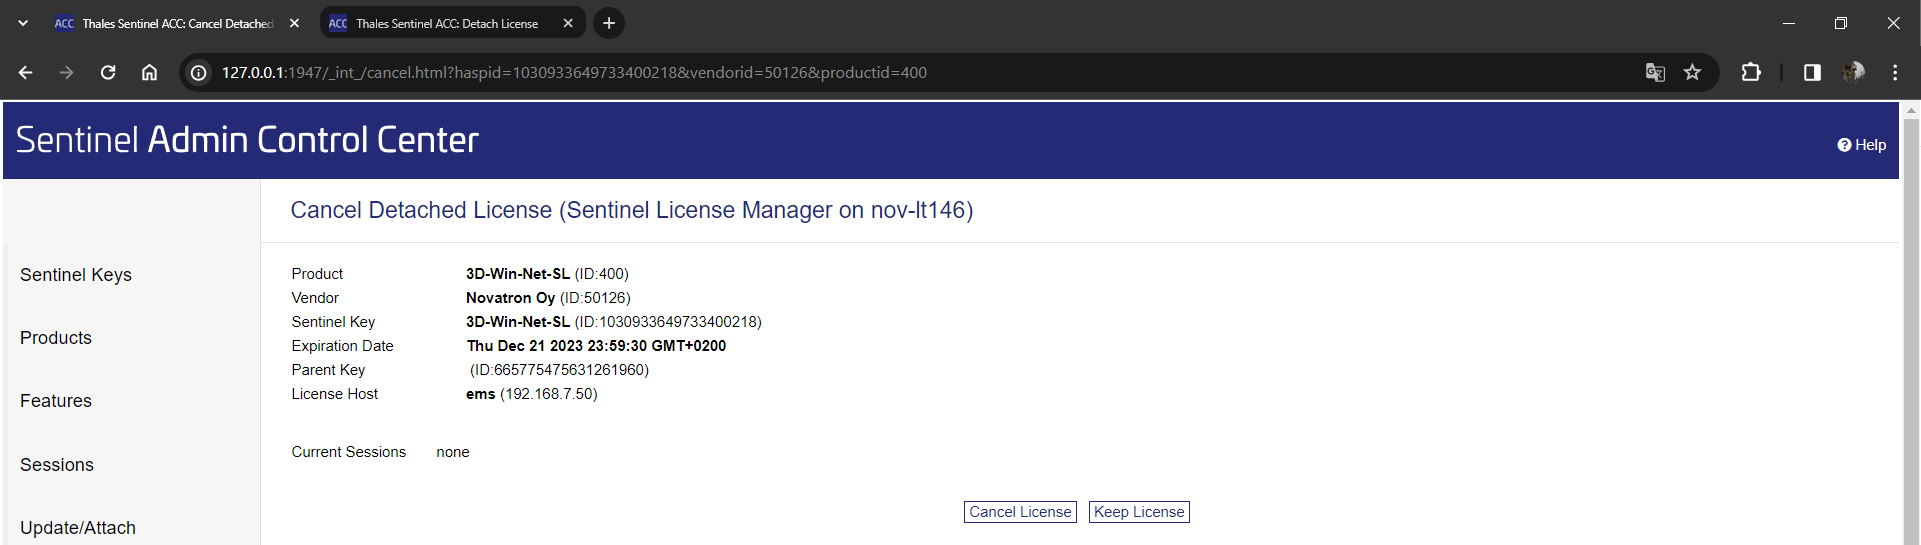
Task: Open a new browser tab
Action: point(609,23)
